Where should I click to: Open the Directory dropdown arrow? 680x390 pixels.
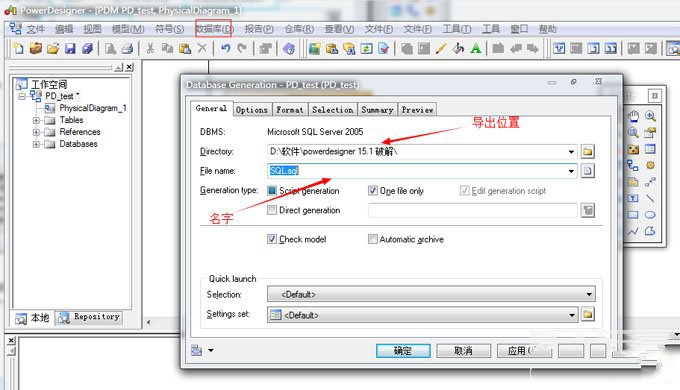click(571, 151)
